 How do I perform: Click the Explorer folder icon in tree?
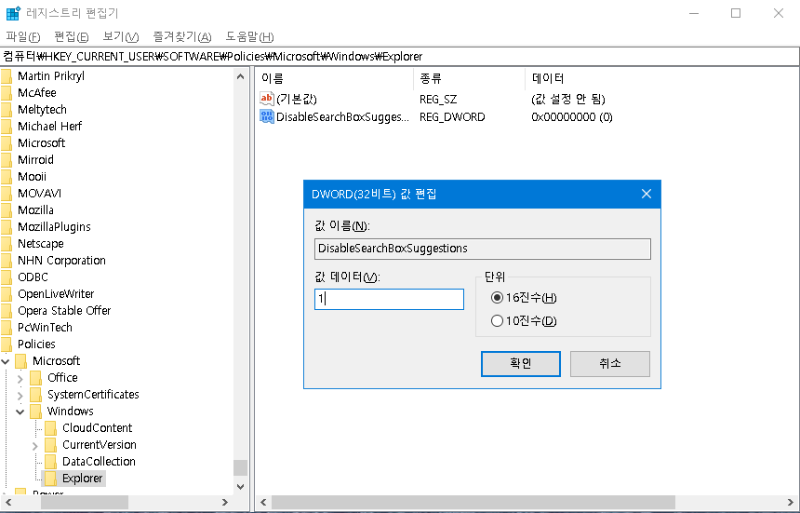pyautogui.click(x=50, y=479)
